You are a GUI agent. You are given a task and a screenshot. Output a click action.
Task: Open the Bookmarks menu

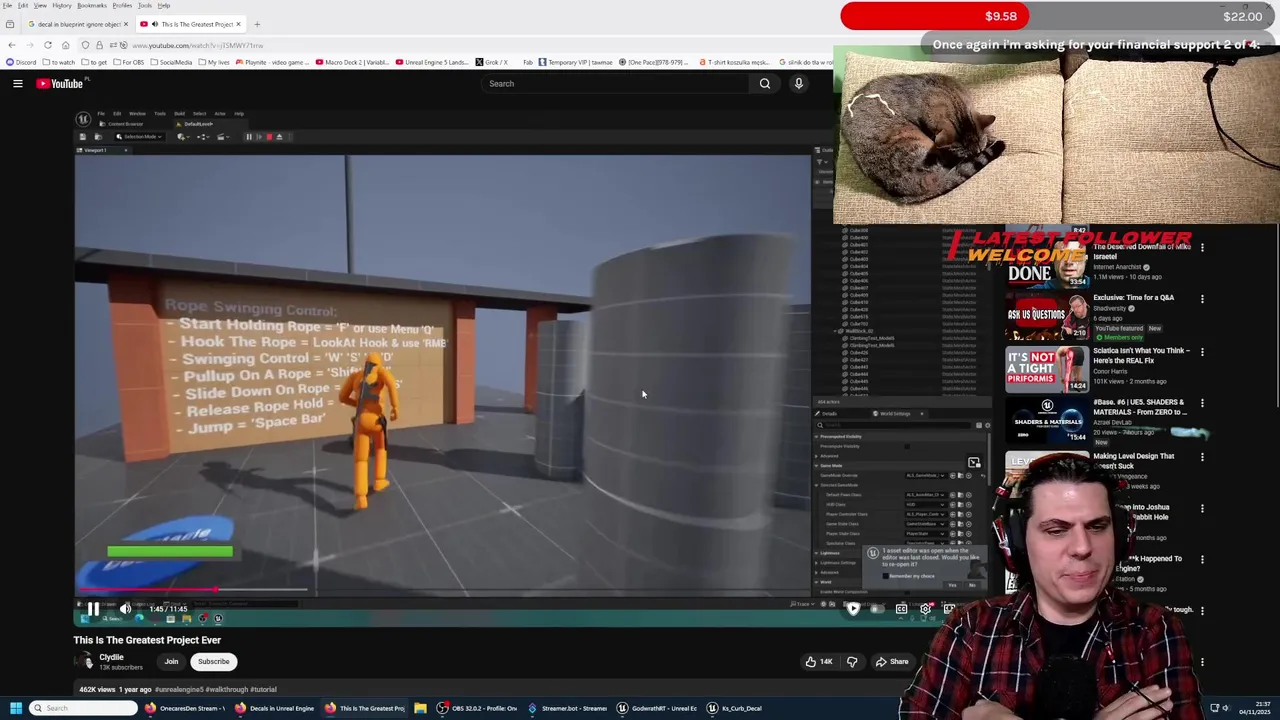(x=92, y=5)
